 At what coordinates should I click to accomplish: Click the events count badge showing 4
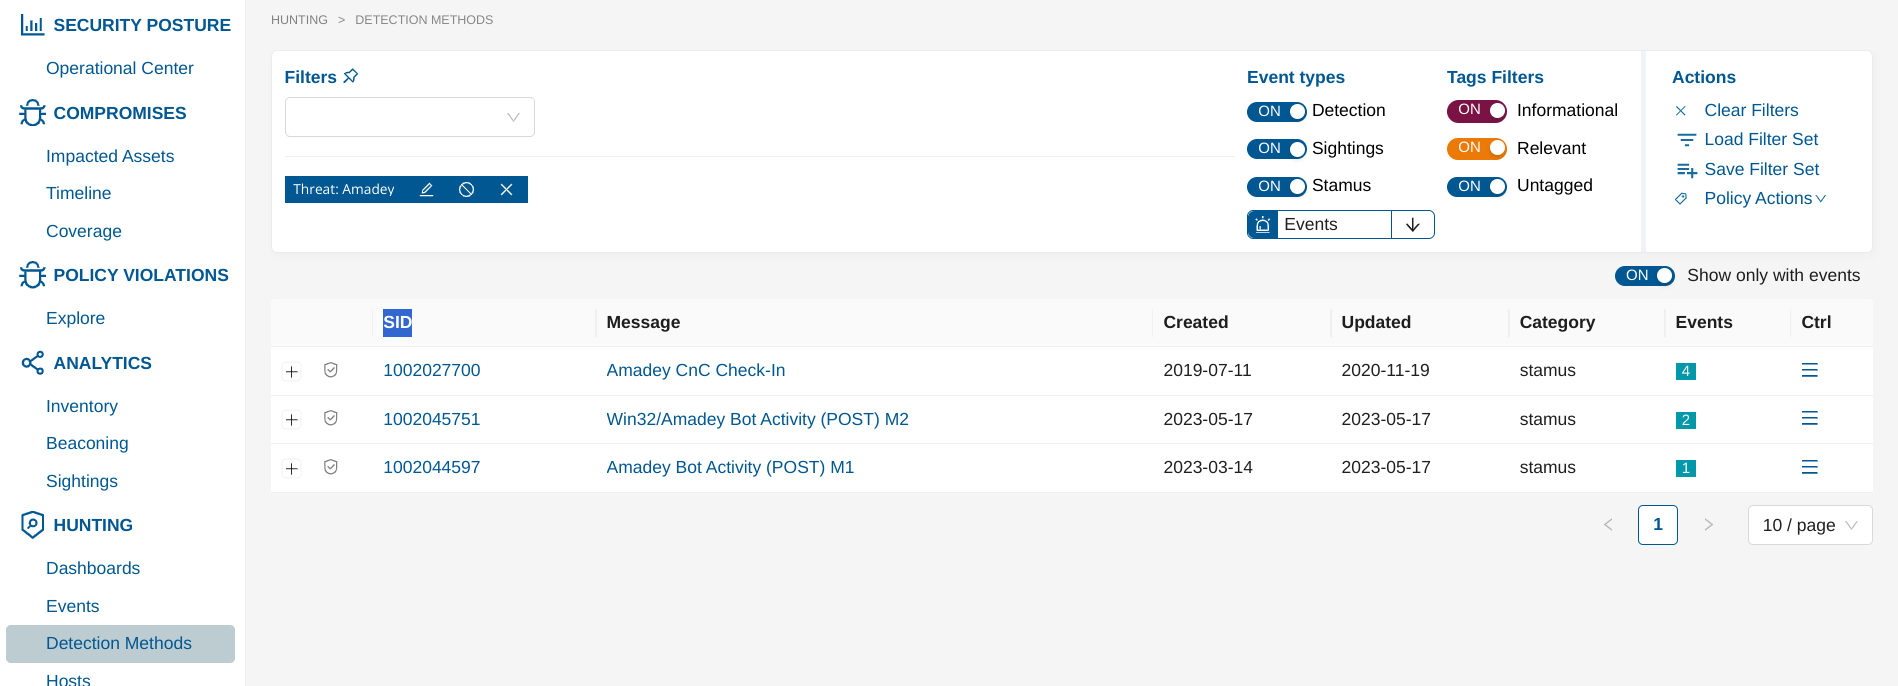(x=1685, y=372)
